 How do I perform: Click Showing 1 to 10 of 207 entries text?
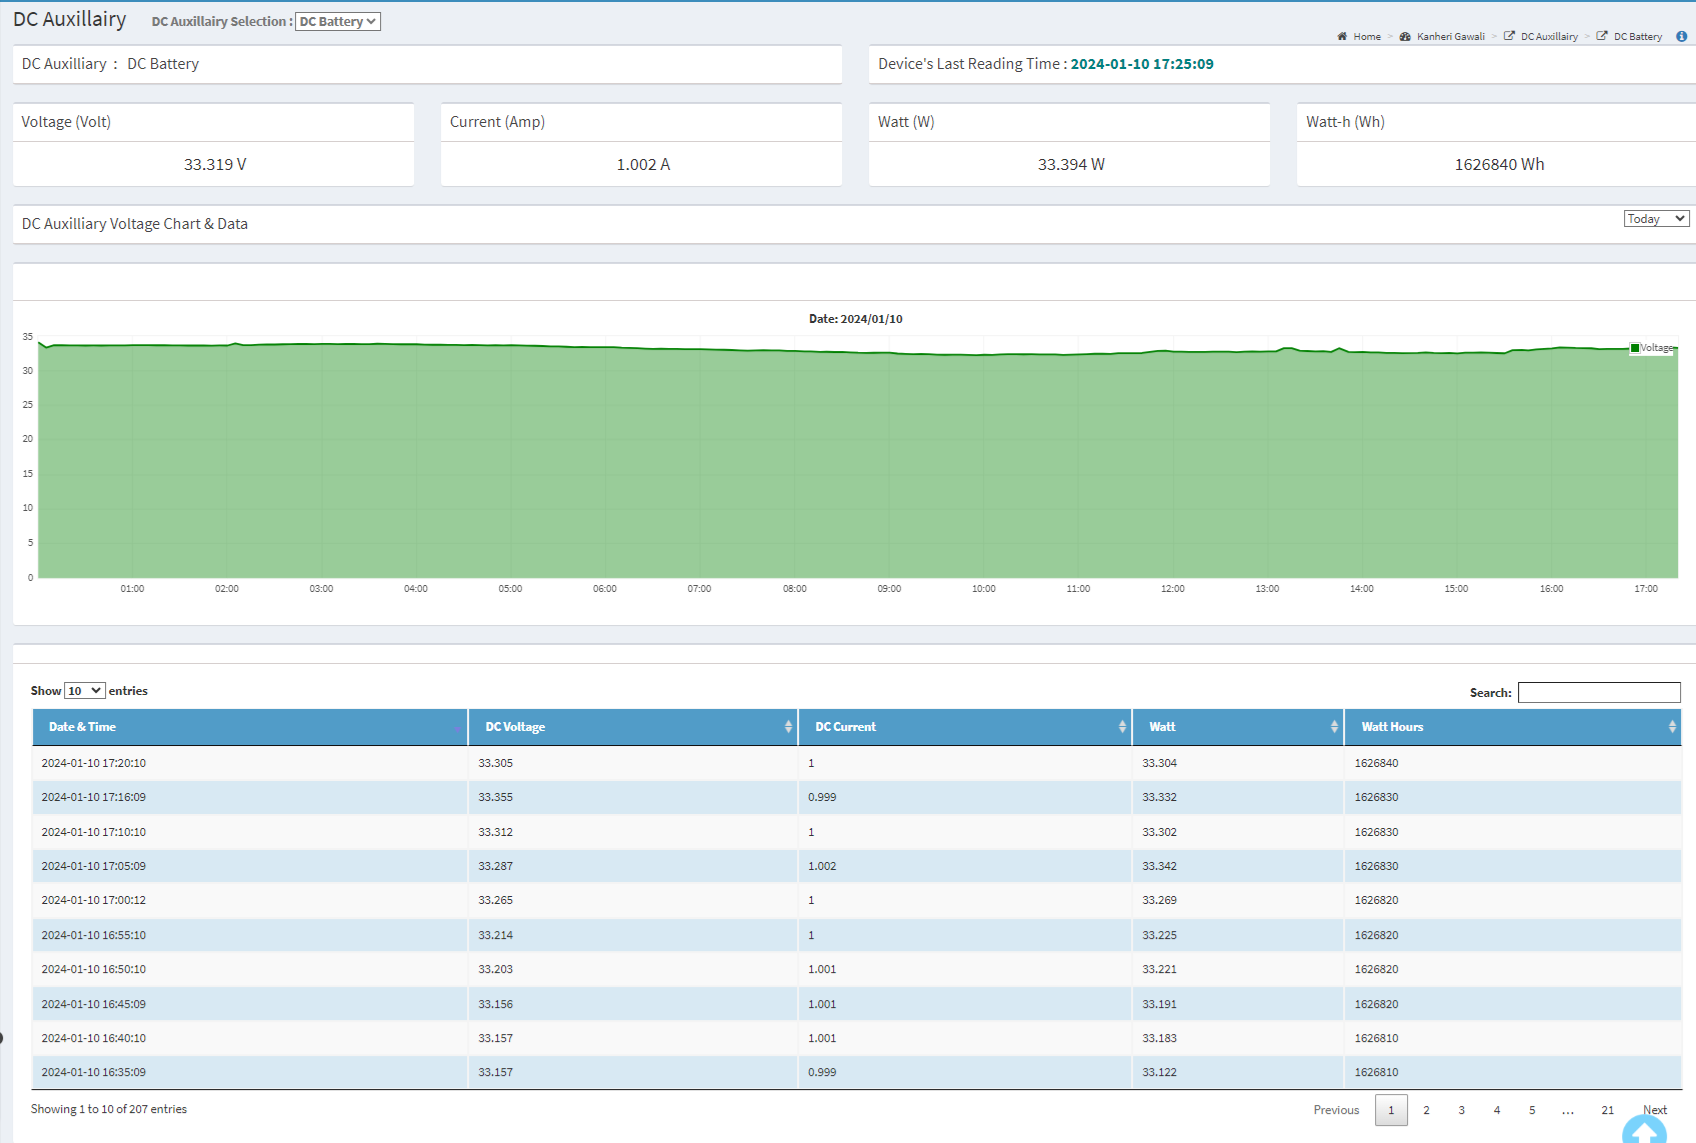[x=109, y=1109]
